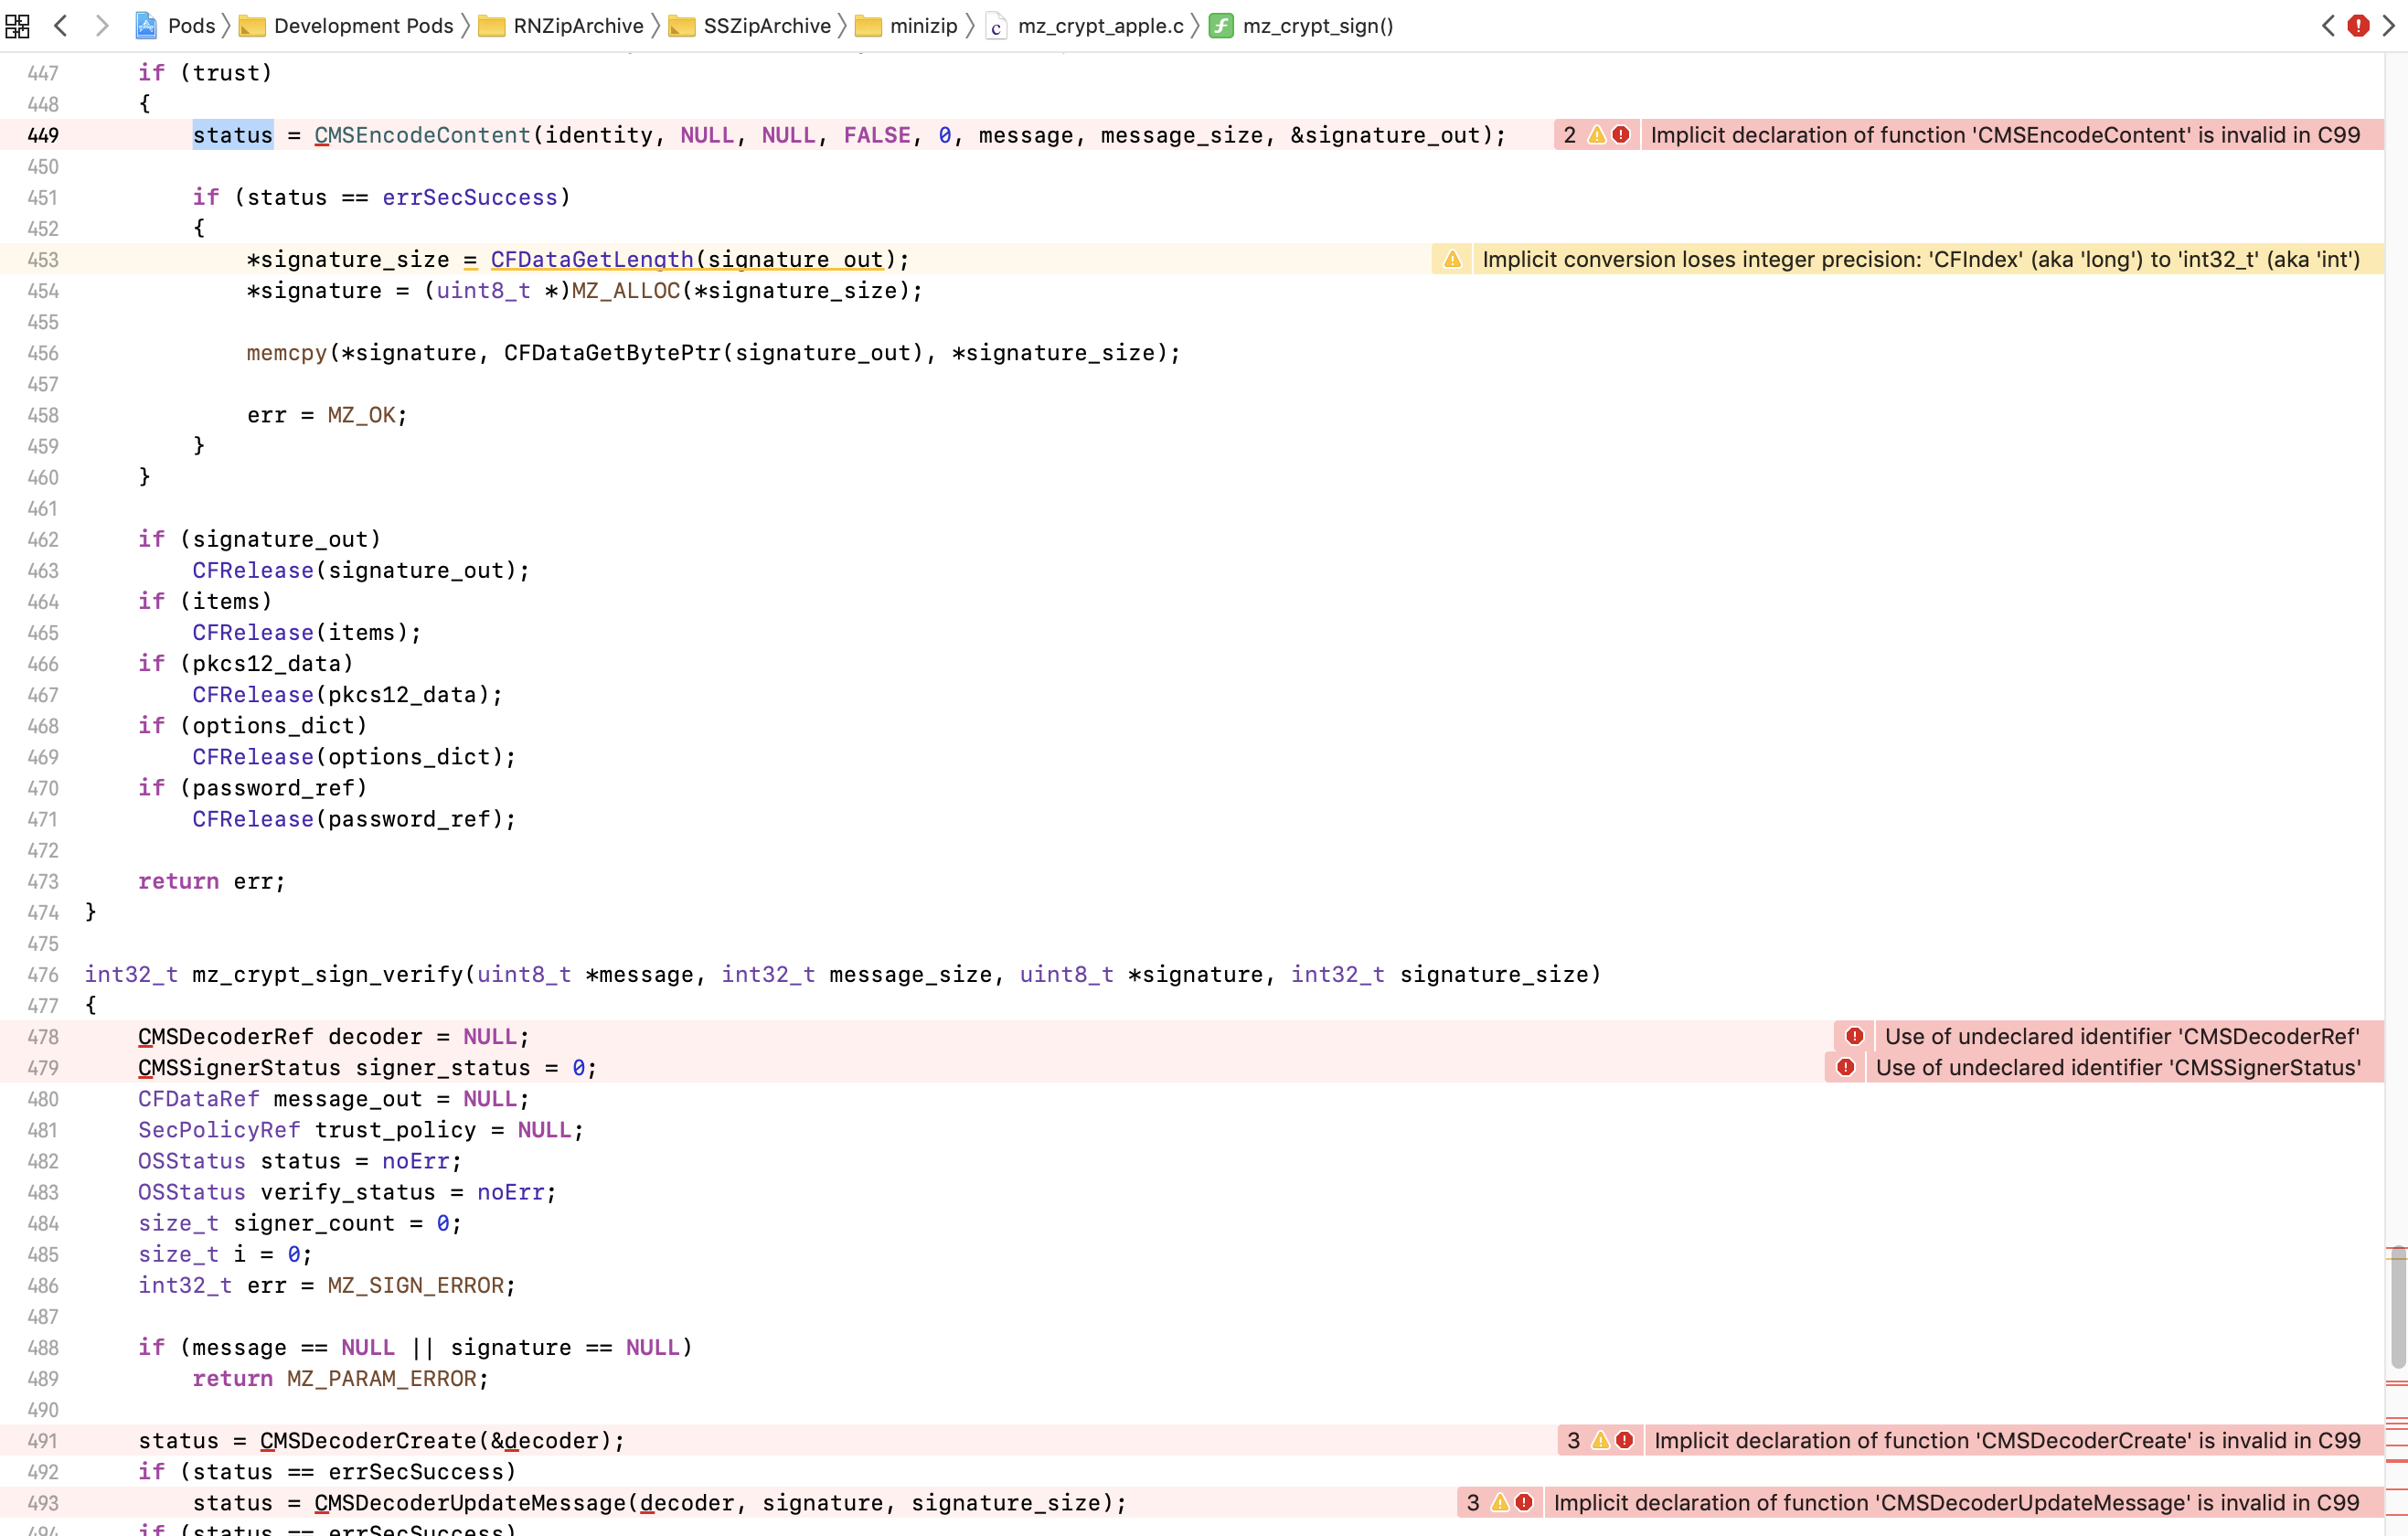Click the green function icon beside mz_crypt_sign()
Screen dimensions: 2408x1536
[1221, 26]
